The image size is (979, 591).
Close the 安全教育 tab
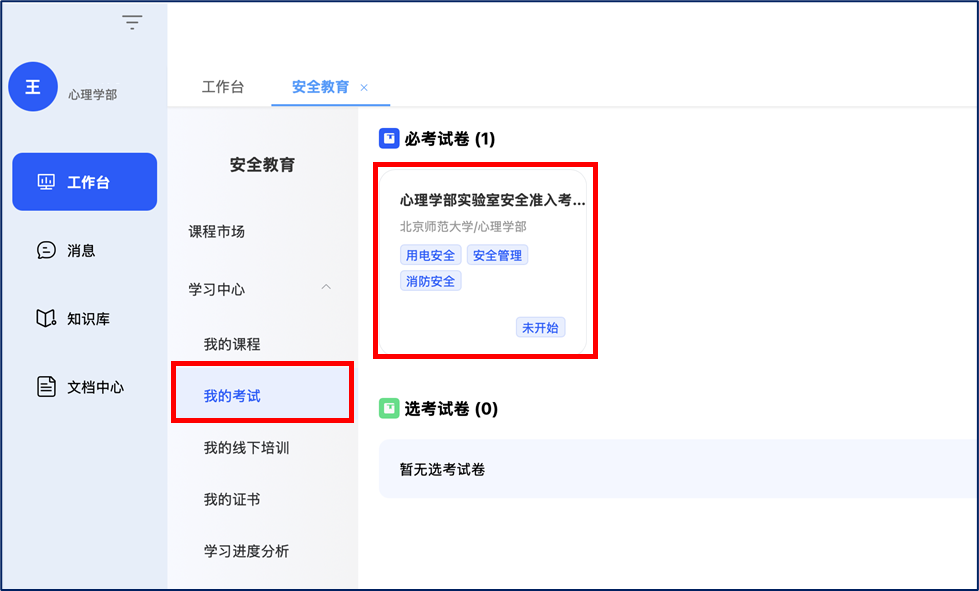364,88
